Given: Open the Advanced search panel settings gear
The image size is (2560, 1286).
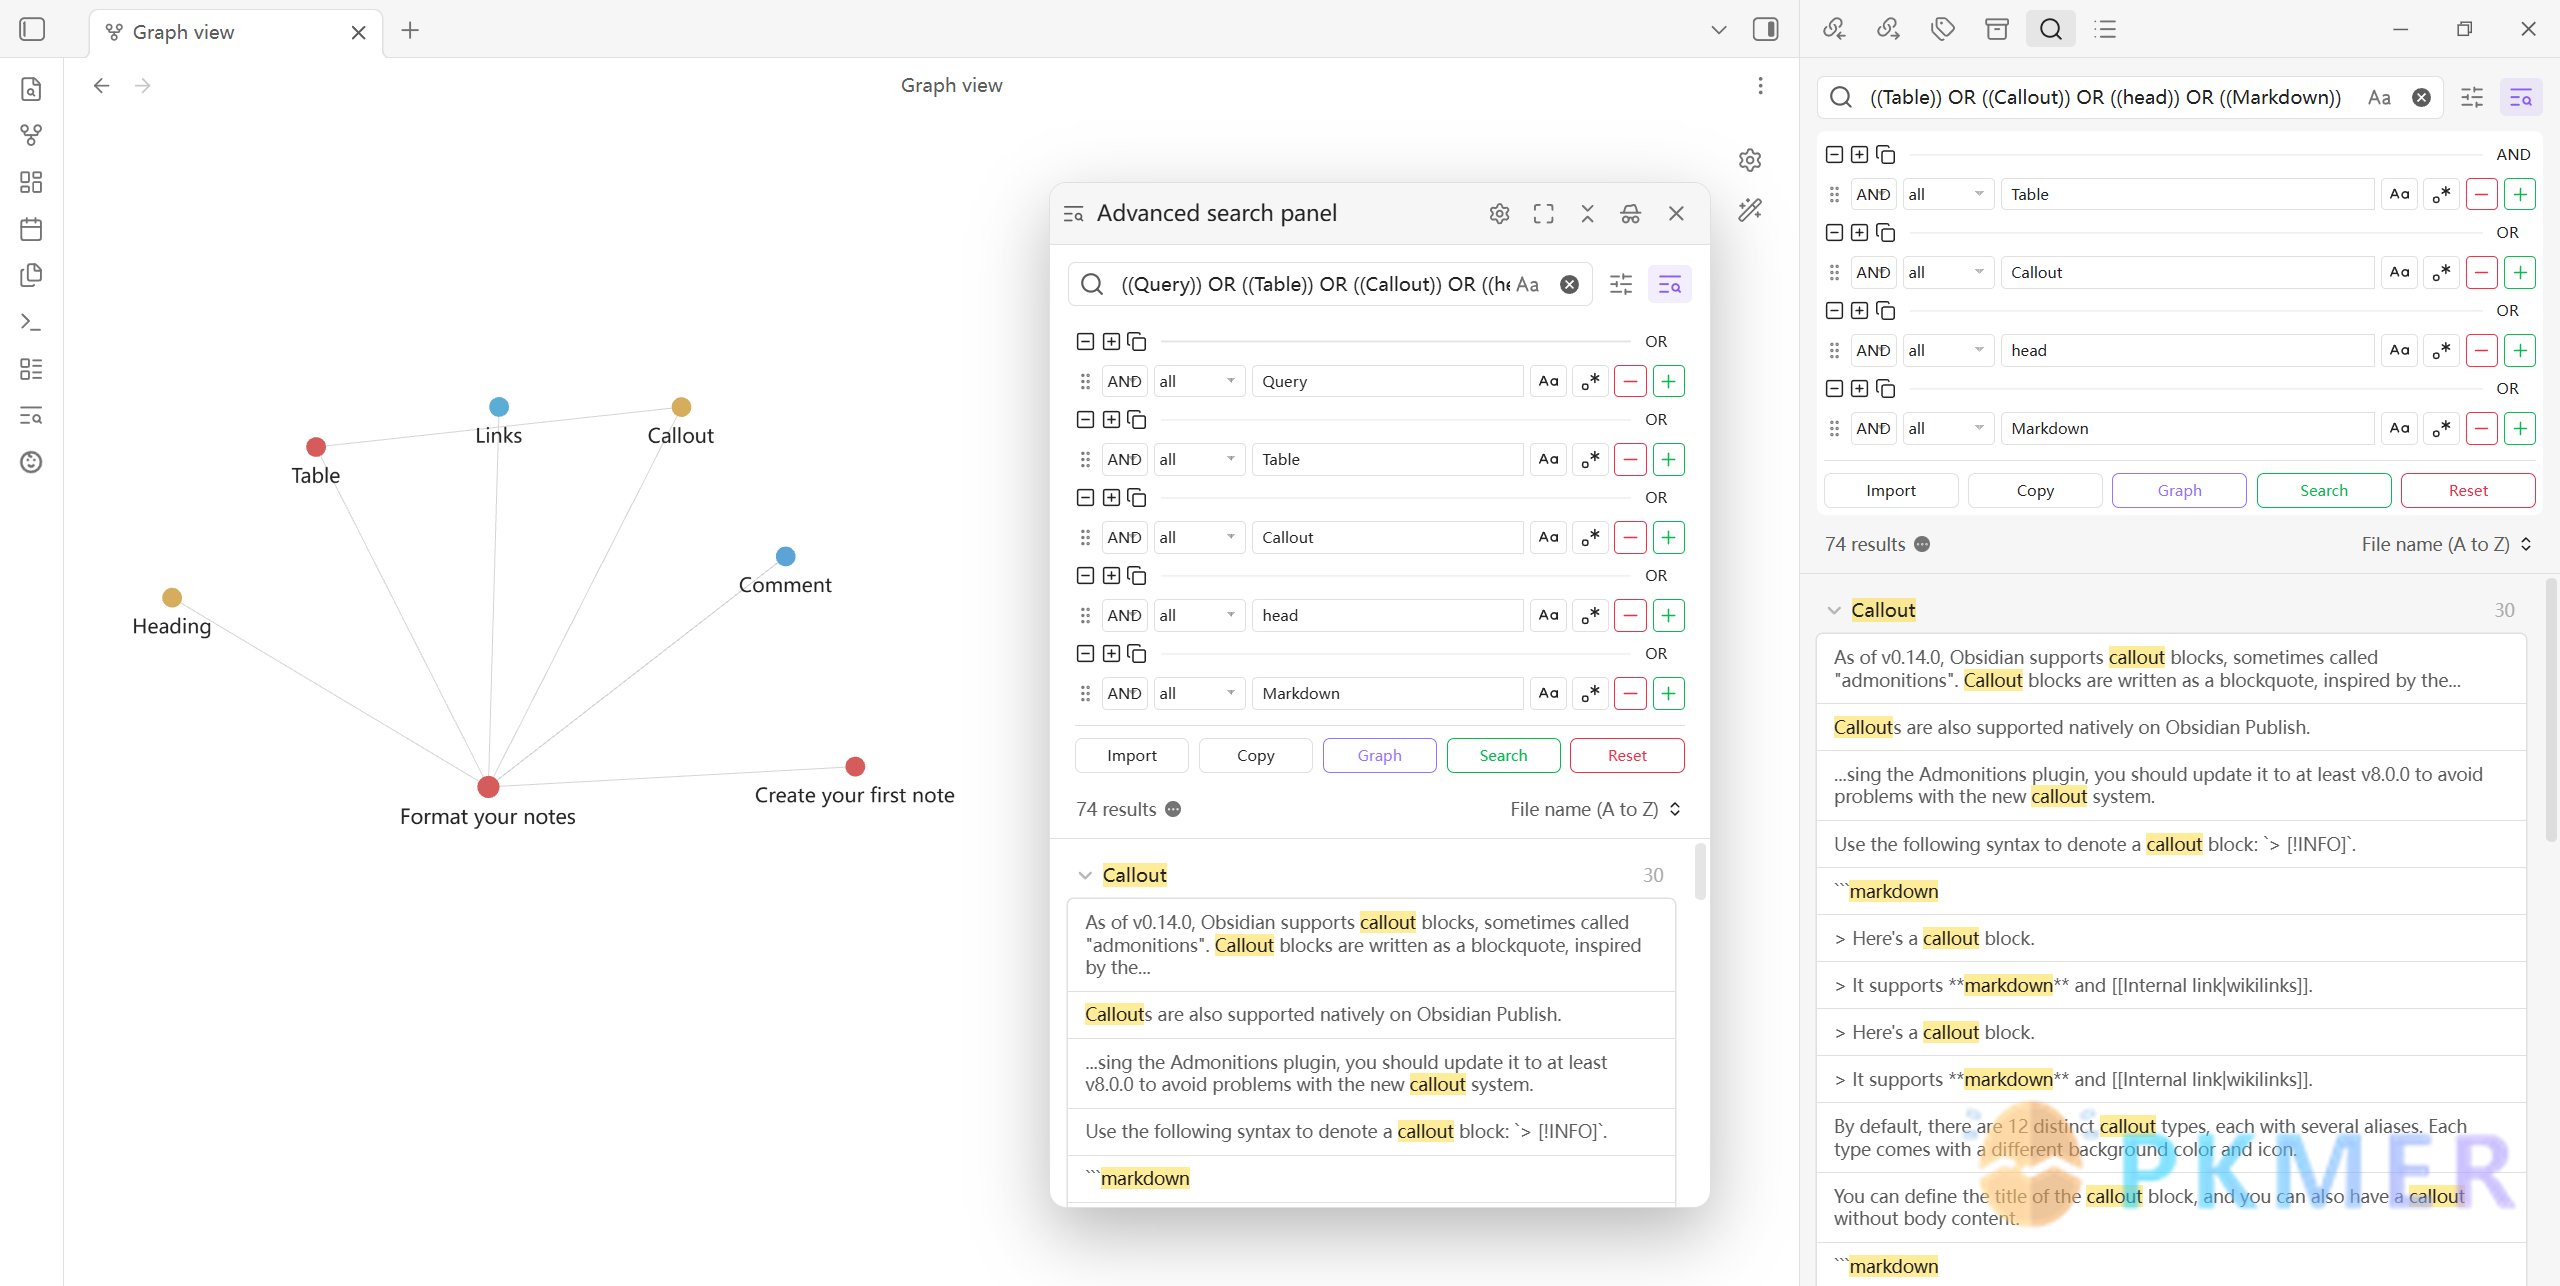Looking at the screenshot, I should click(x=1499, y=213).
